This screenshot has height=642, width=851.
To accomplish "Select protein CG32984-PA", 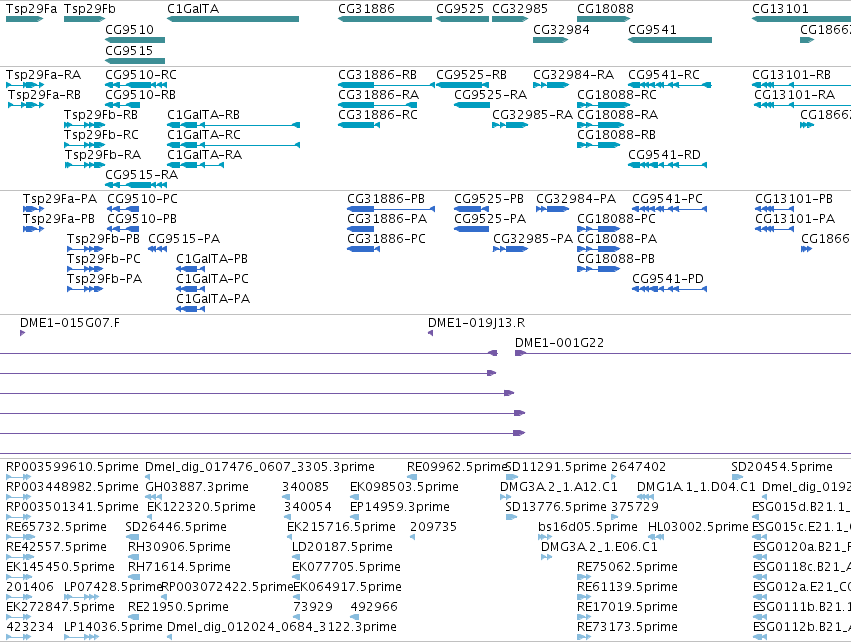I will [x=552, y=209].
